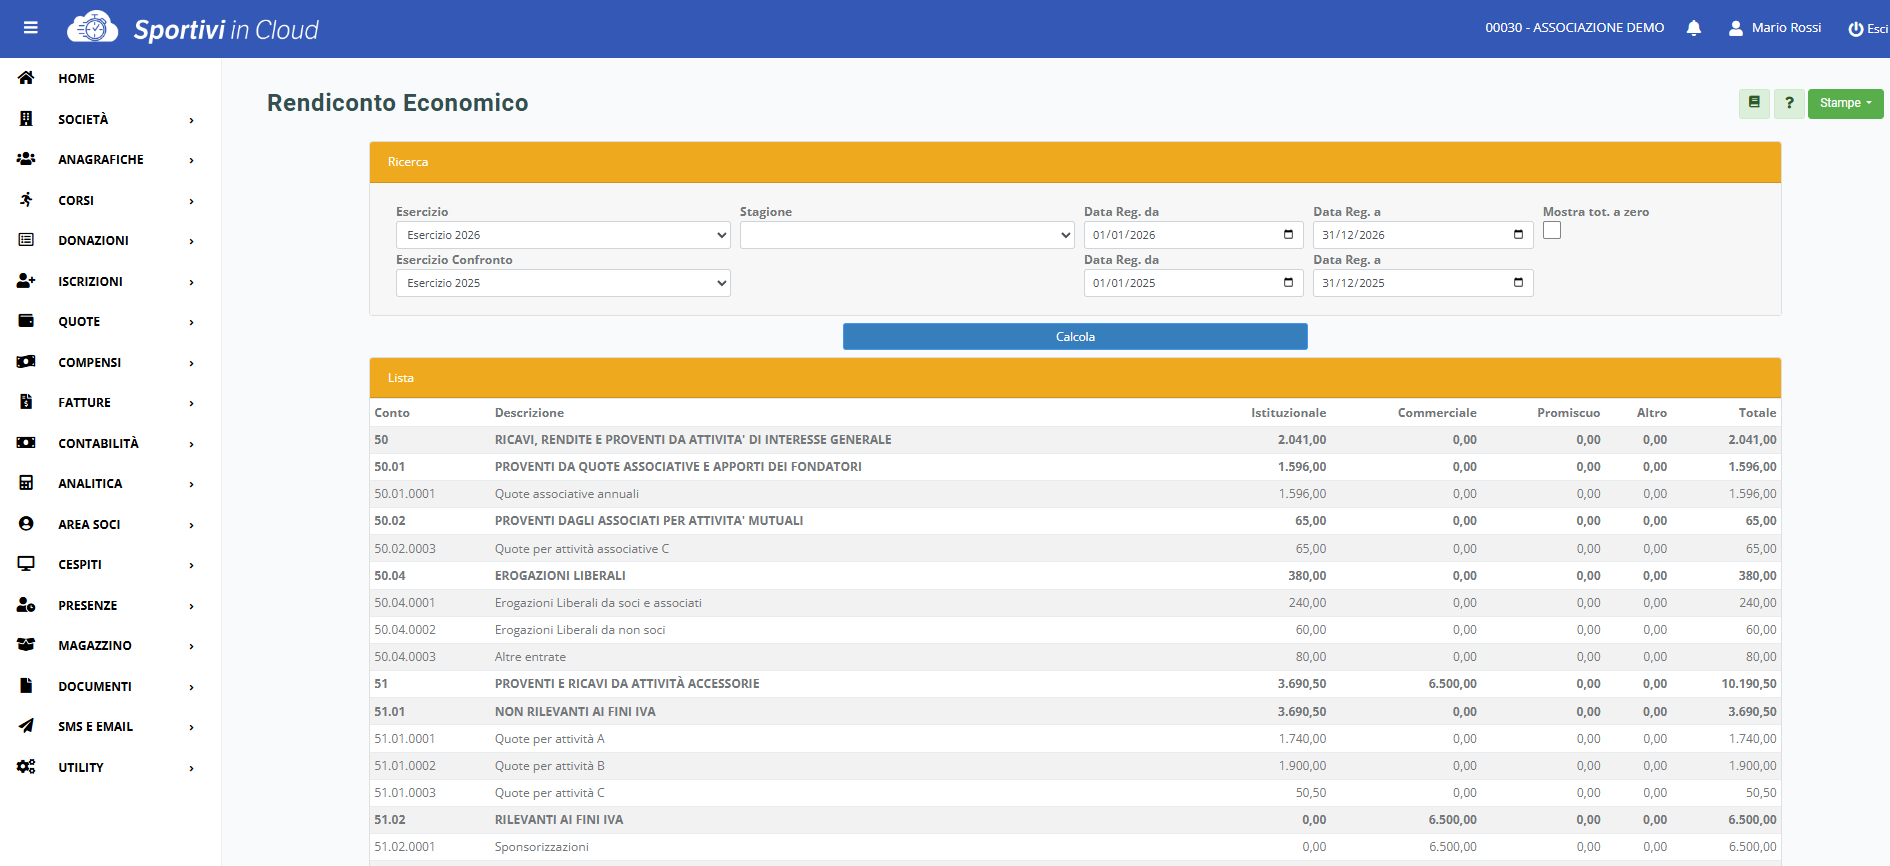Open the Stagione dropdown

[x=907, y=235]
